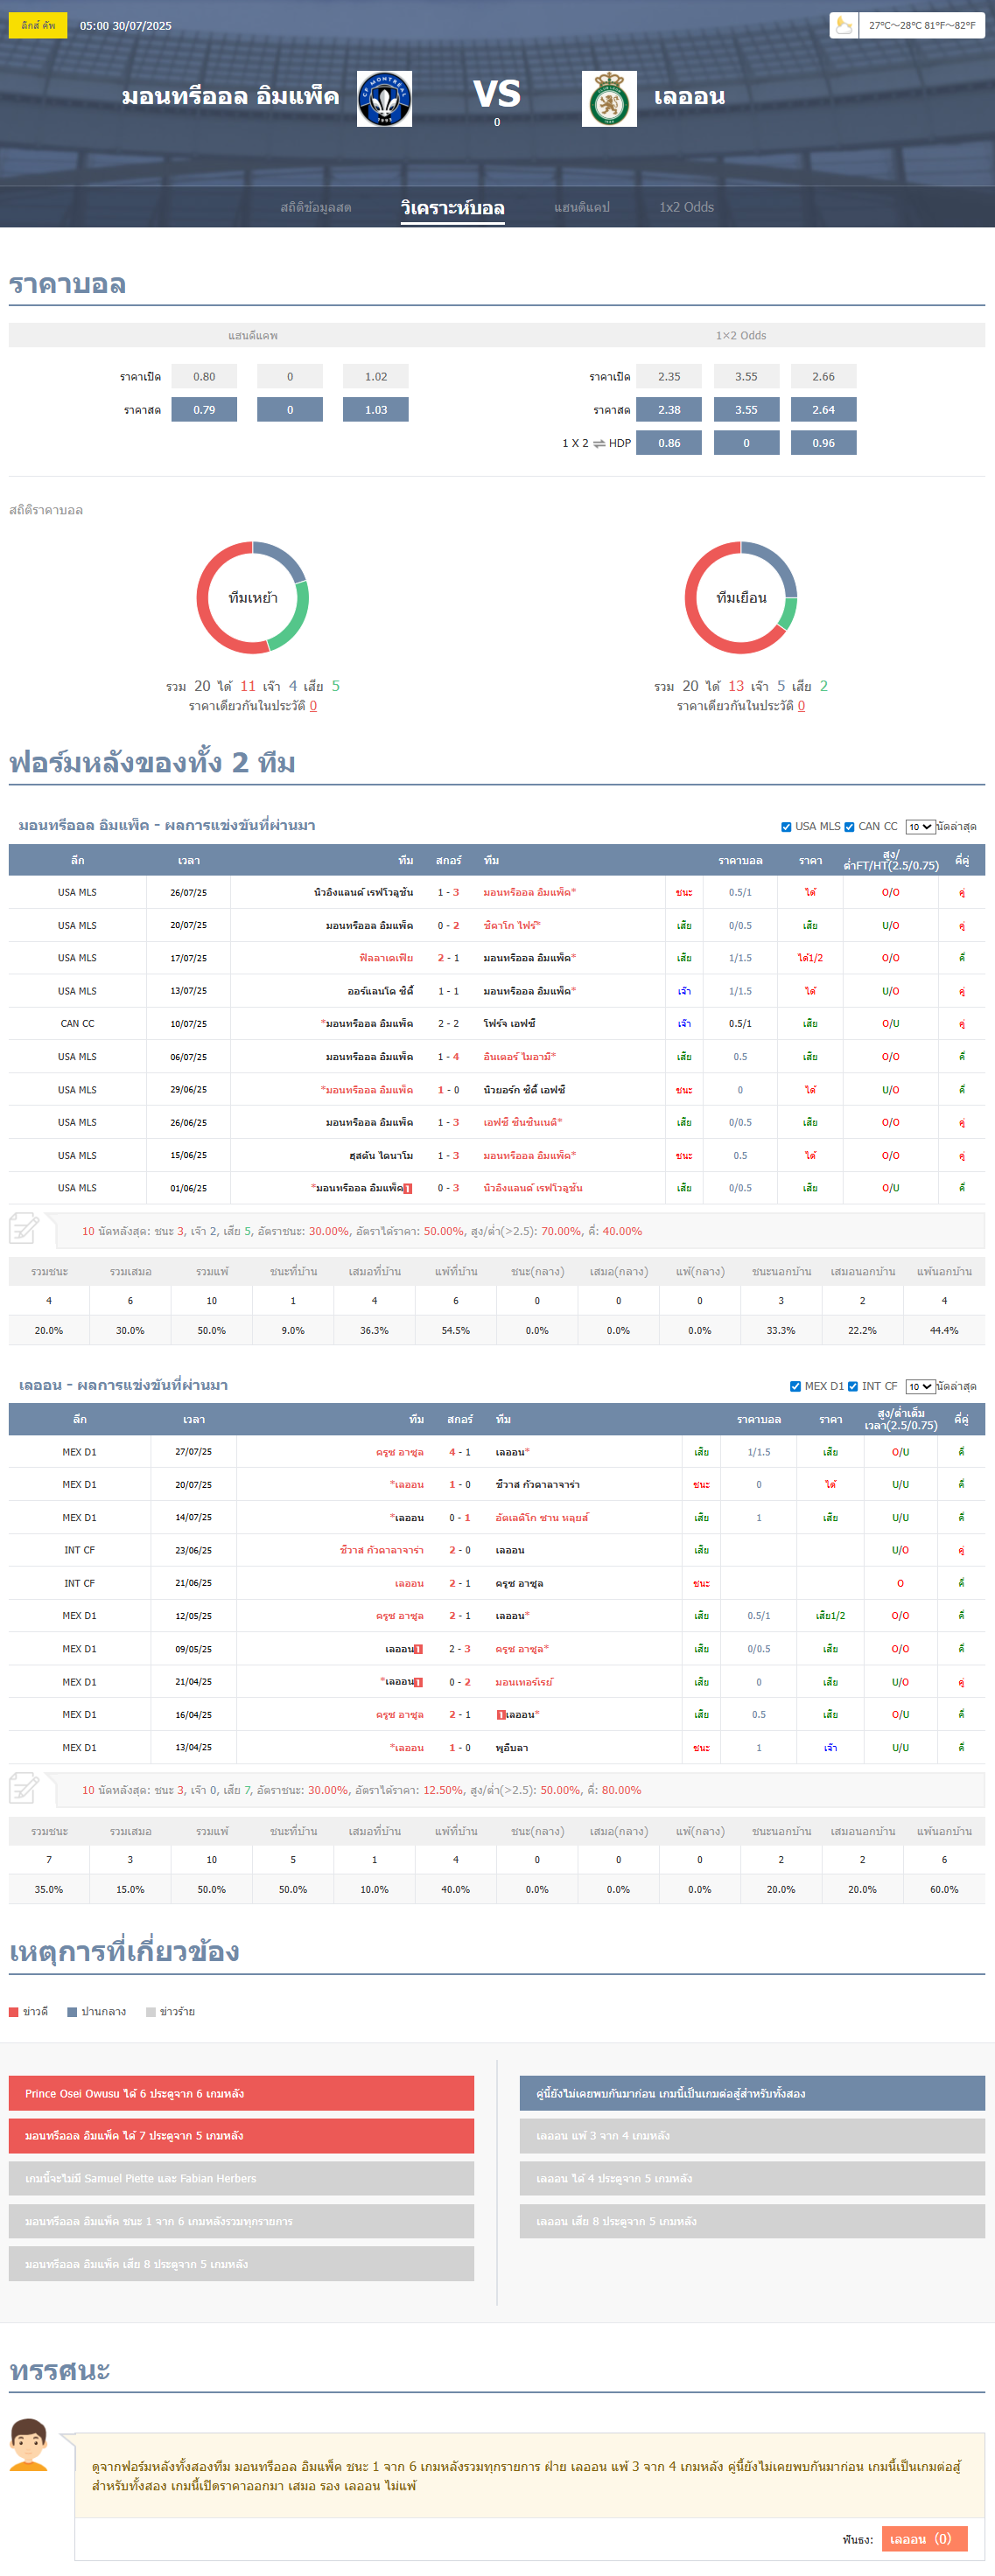This screenshot has width=995, height=2576.
Task: Toggle the MEX D1 checkbox
Action: click(795, 1386)
